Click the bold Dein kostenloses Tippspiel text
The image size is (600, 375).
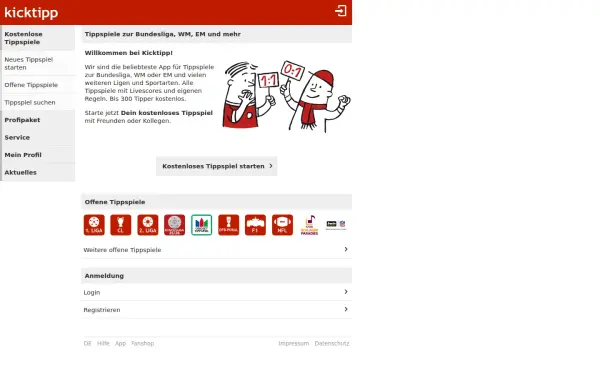coord(166,113)
